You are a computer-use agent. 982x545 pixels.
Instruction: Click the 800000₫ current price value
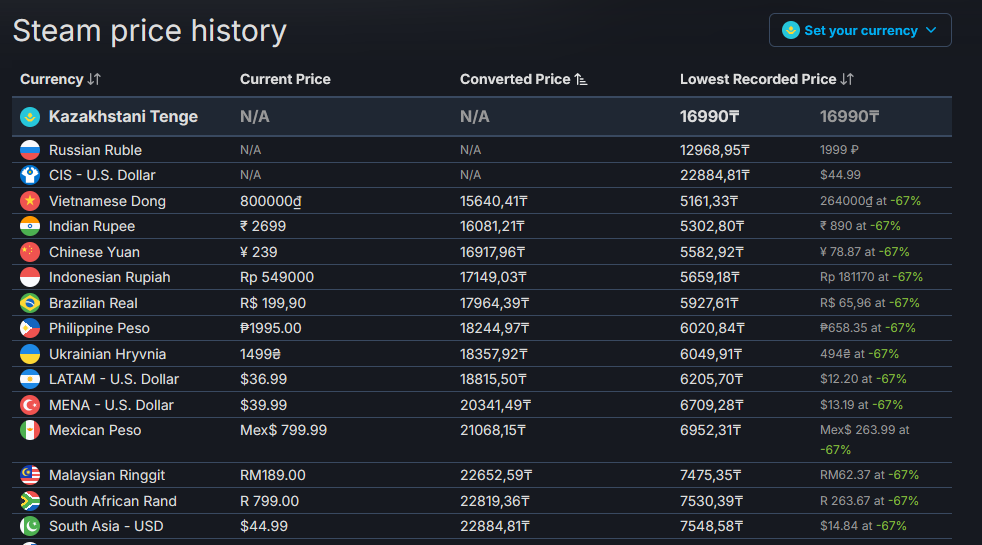pos(271,201)
